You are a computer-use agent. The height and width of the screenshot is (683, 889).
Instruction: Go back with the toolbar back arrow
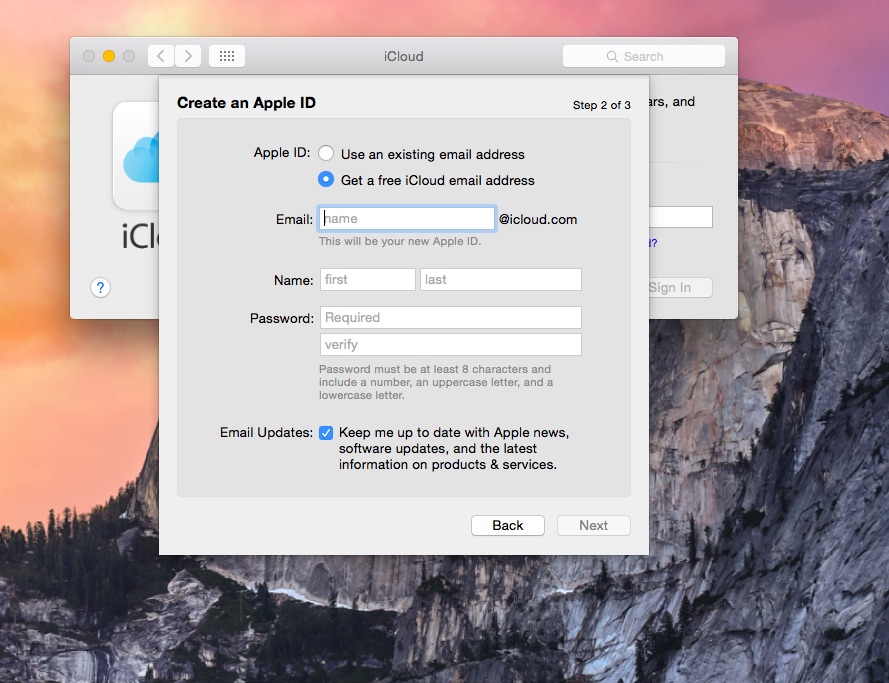pyautogui.click(x=161, y=56)
